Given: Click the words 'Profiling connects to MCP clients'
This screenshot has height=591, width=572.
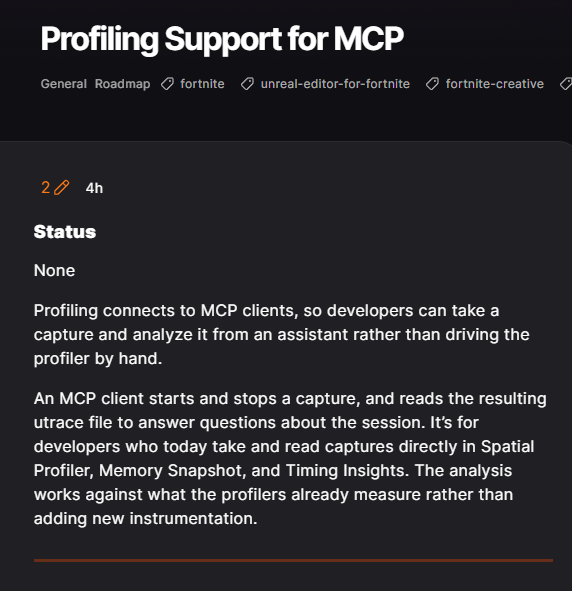Looking at the screenshot, I should [164, 311].
